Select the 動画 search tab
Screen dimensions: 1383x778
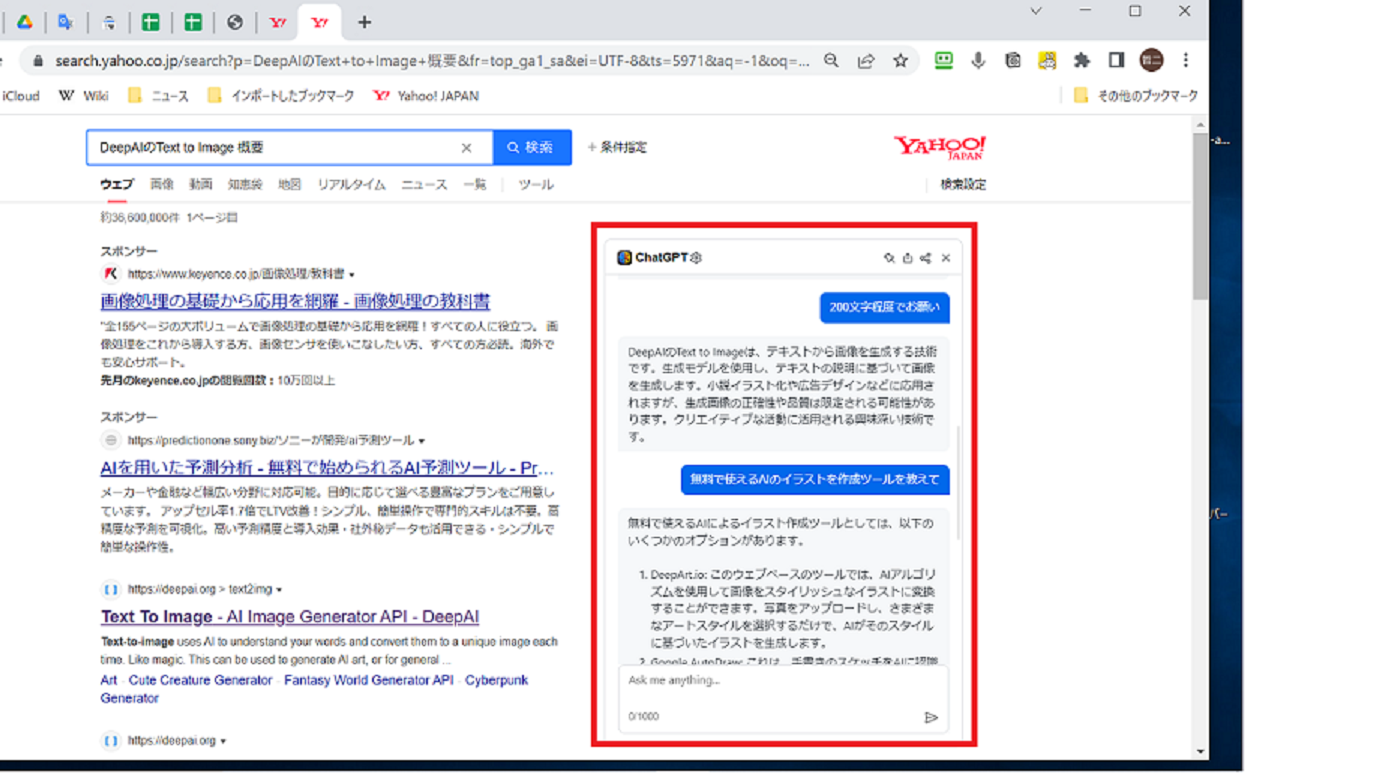coord(201,185)
